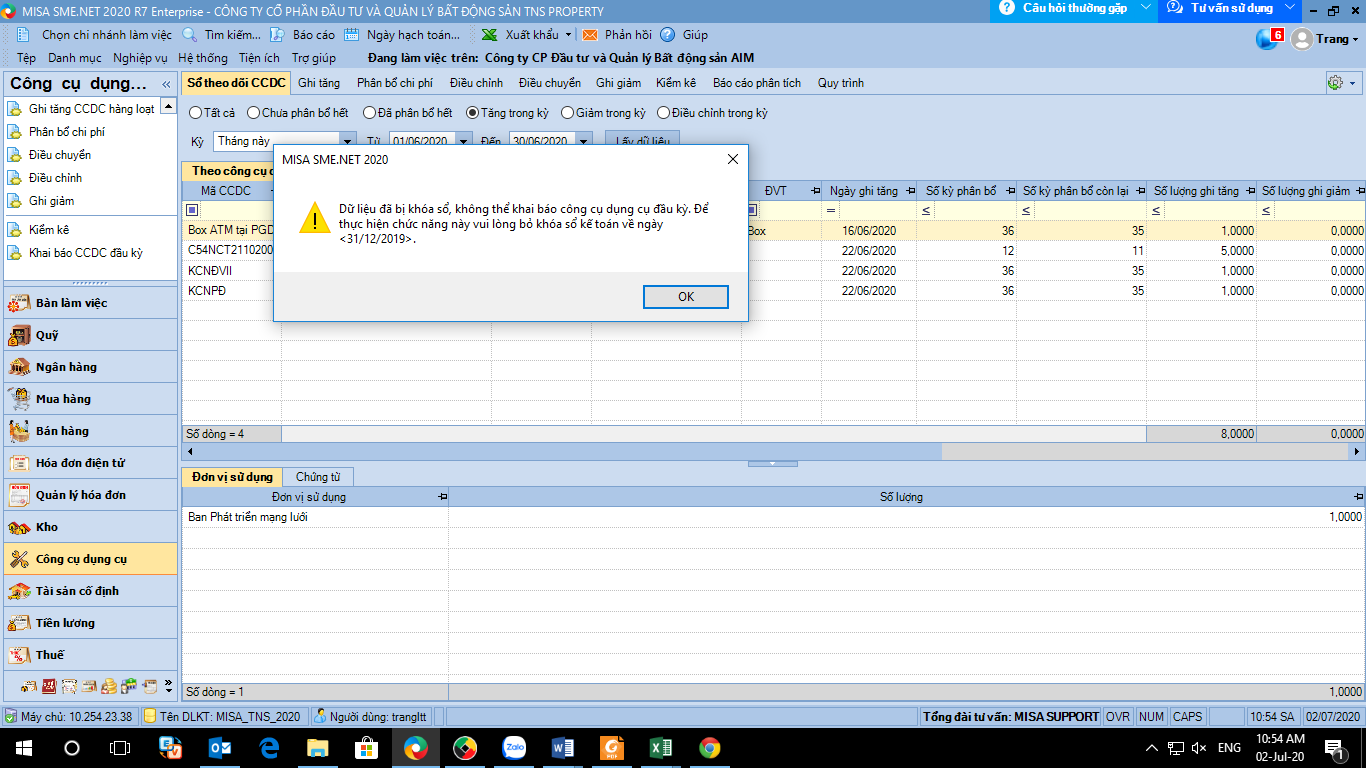Open the Bàn làm việc module
Screen dimensions: 1366x768
coord(90,303)
